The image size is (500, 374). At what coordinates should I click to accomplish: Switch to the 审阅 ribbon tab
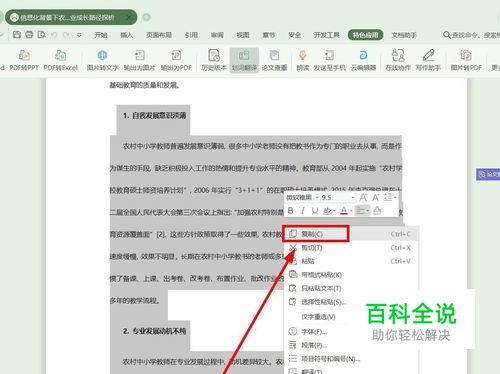pyautogui.click(x=217, y=35)
